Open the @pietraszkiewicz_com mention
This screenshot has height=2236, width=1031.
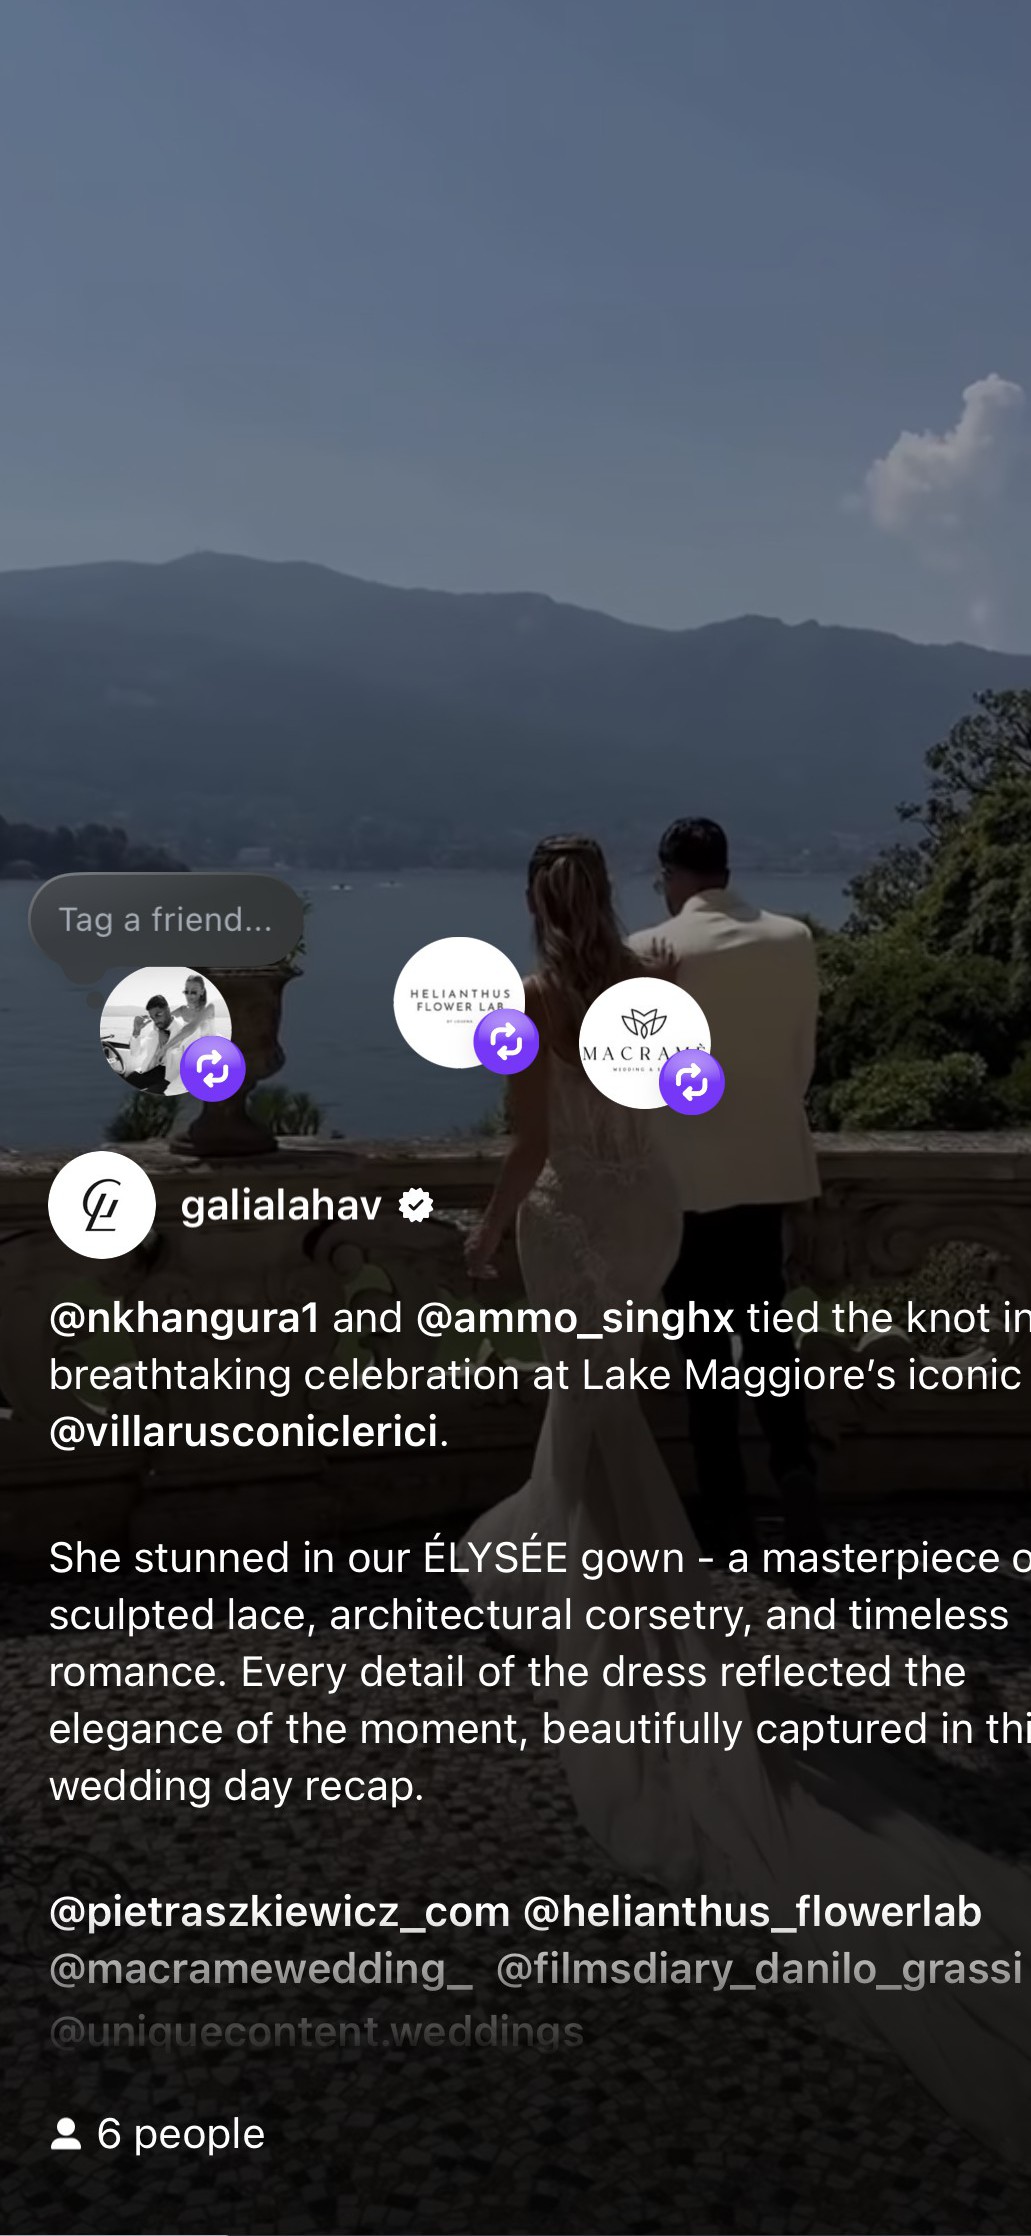280,1912
